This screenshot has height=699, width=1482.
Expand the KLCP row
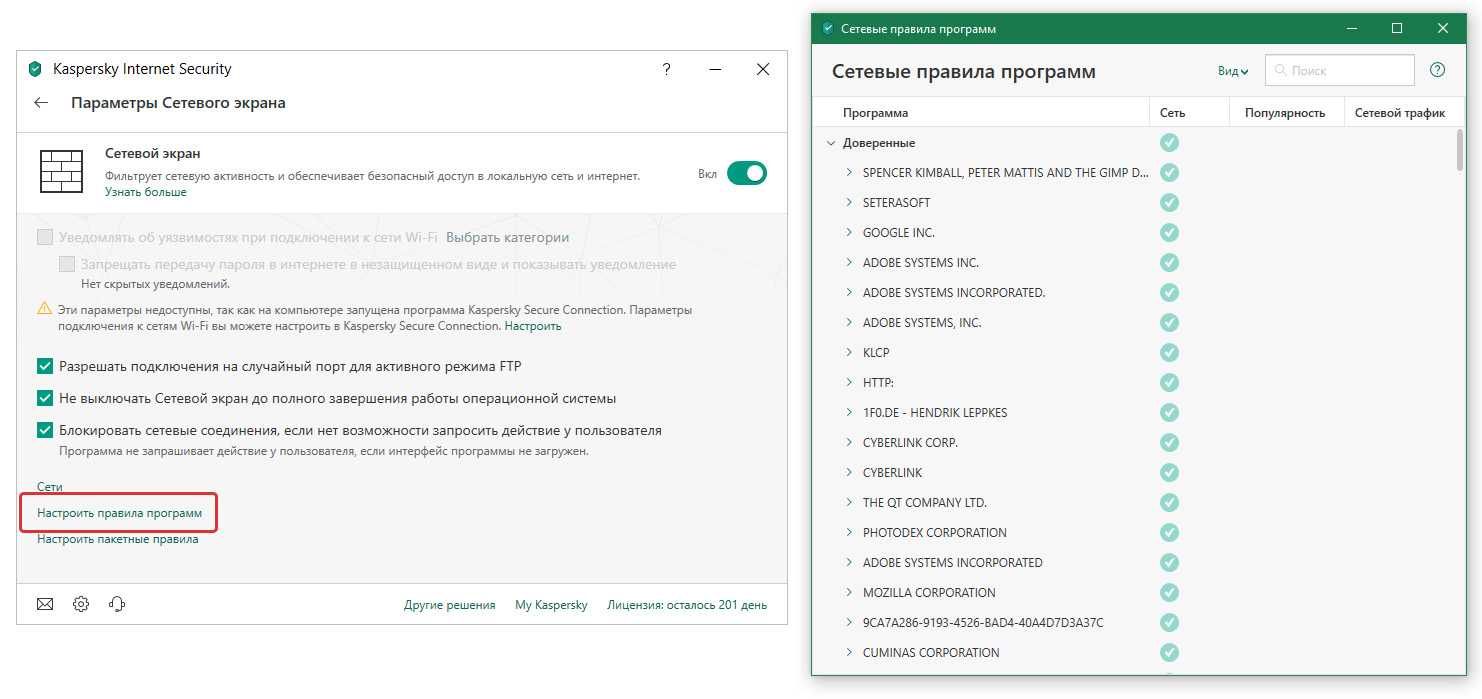coord(850,352)
